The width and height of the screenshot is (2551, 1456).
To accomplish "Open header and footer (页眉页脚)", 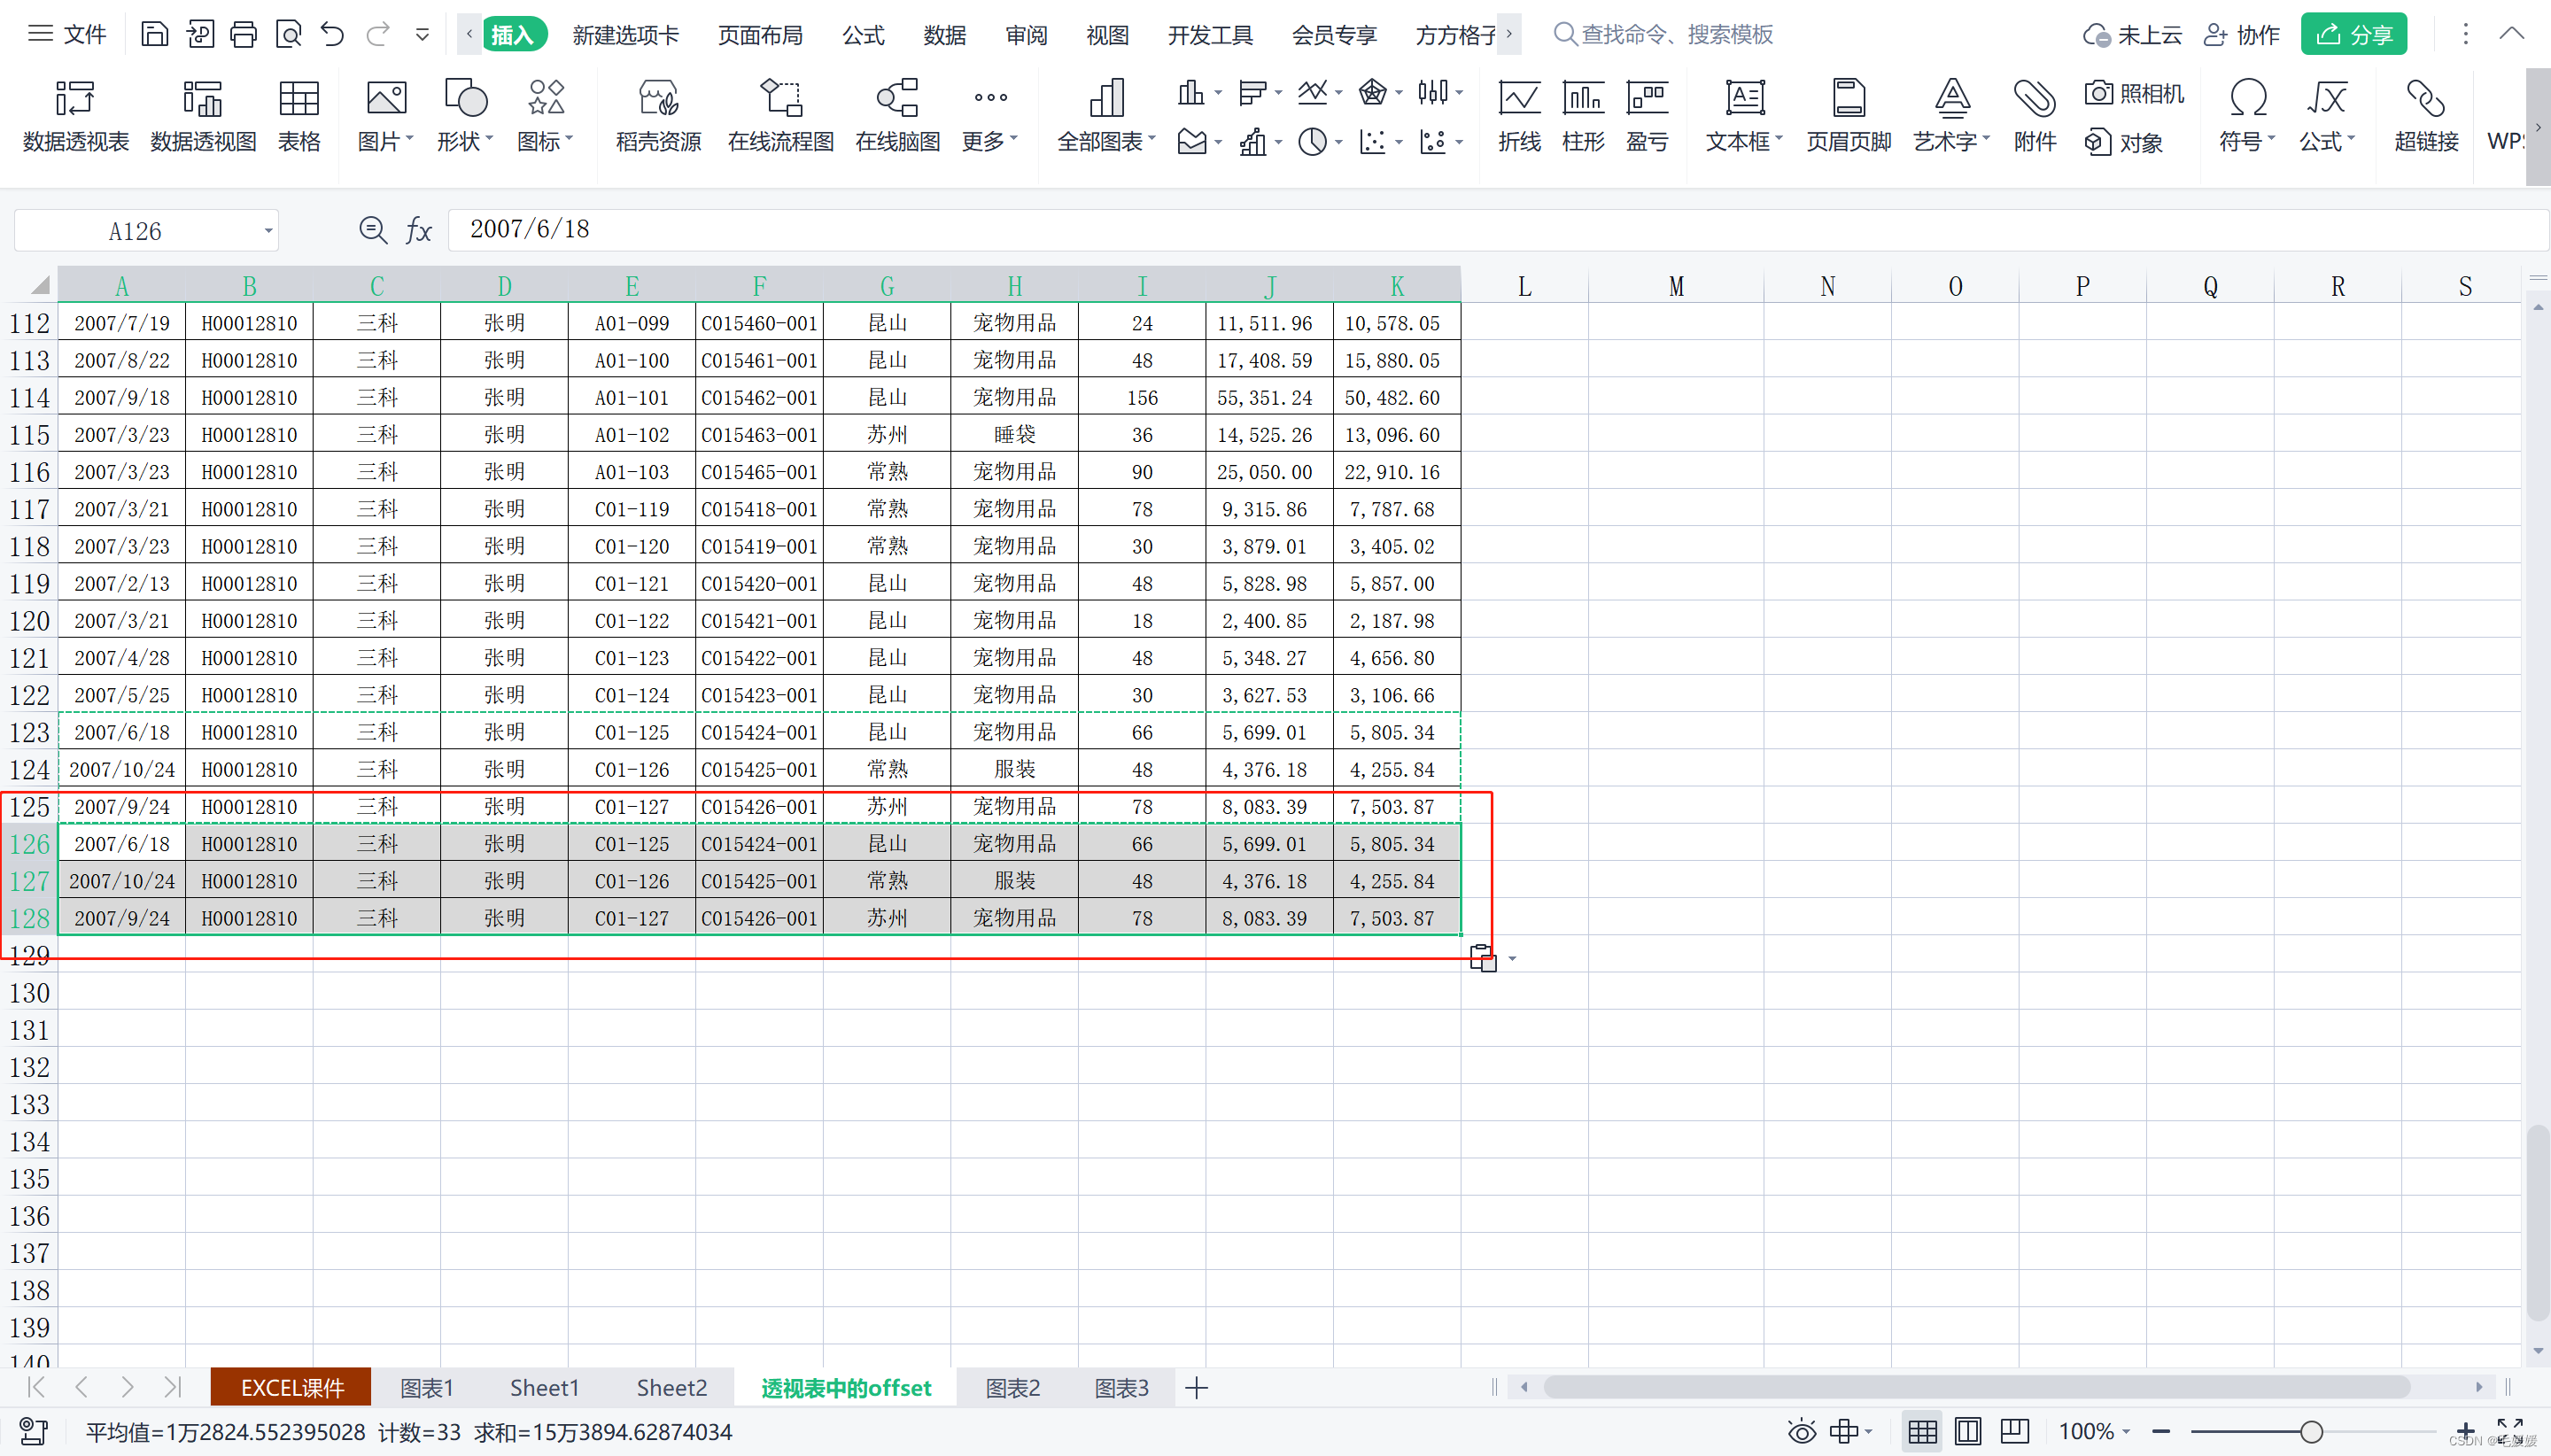I will (1849, 116).
